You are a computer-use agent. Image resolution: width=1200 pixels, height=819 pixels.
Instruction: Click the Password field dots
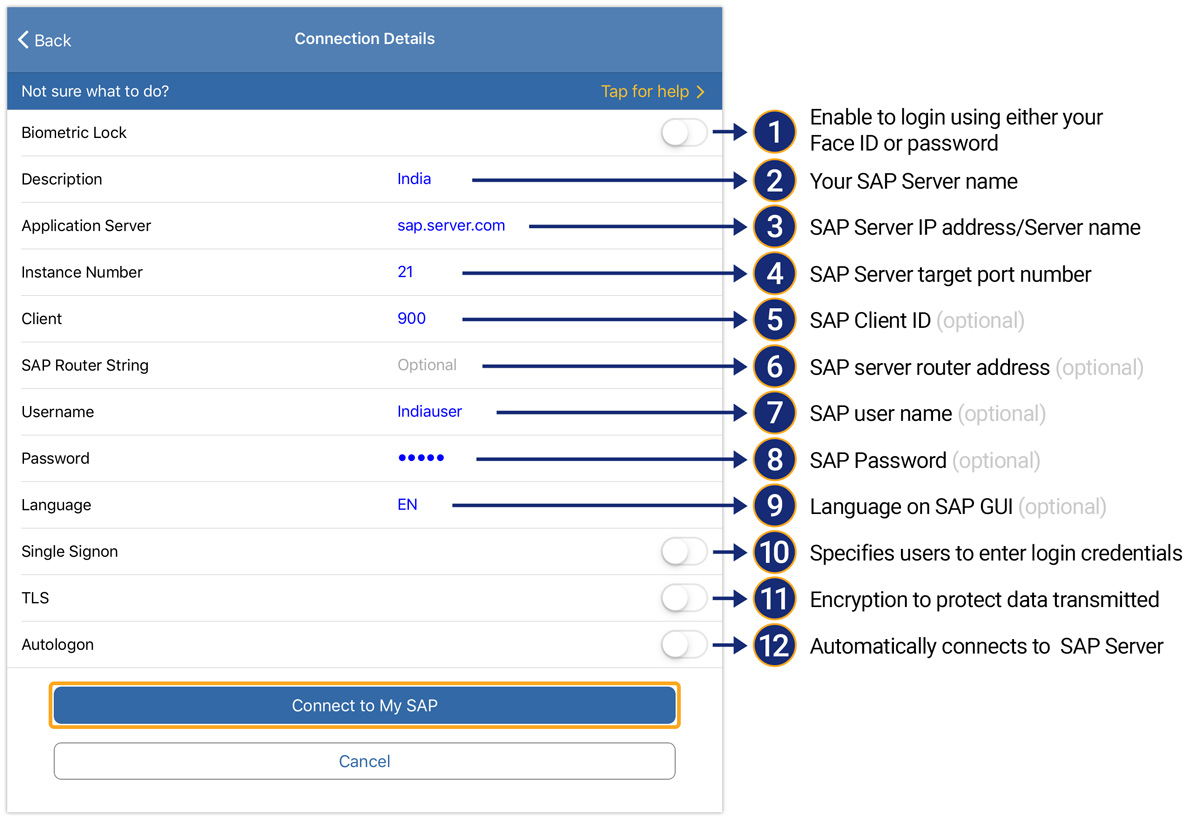(421, 458)
